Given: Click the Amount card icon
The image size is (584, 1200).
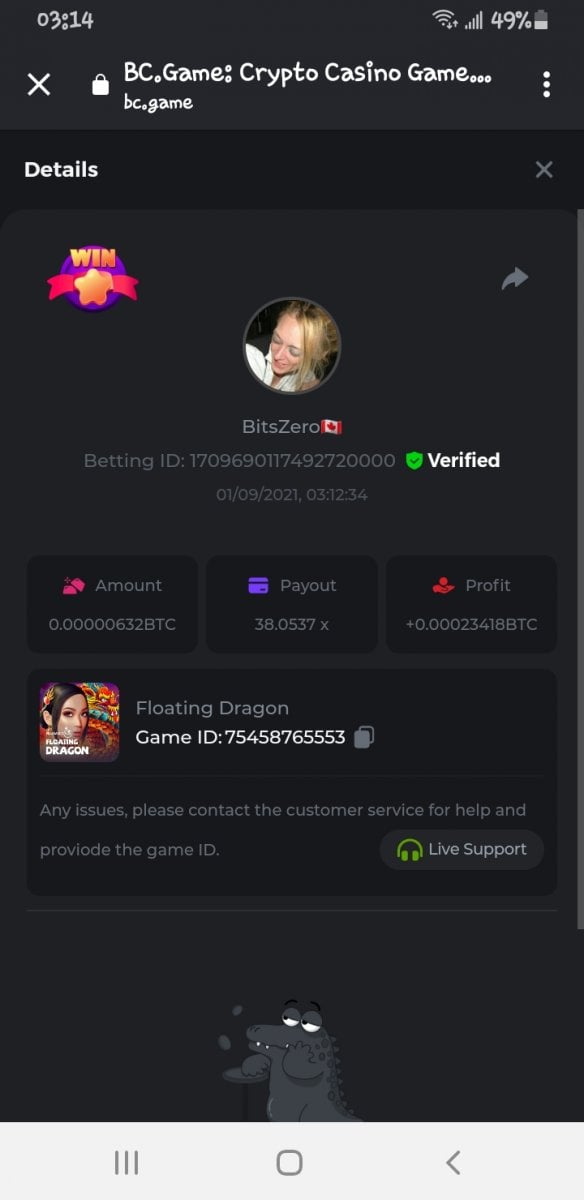Looking at the screenshot, I should pyautogui.click(x=73, y=586).
